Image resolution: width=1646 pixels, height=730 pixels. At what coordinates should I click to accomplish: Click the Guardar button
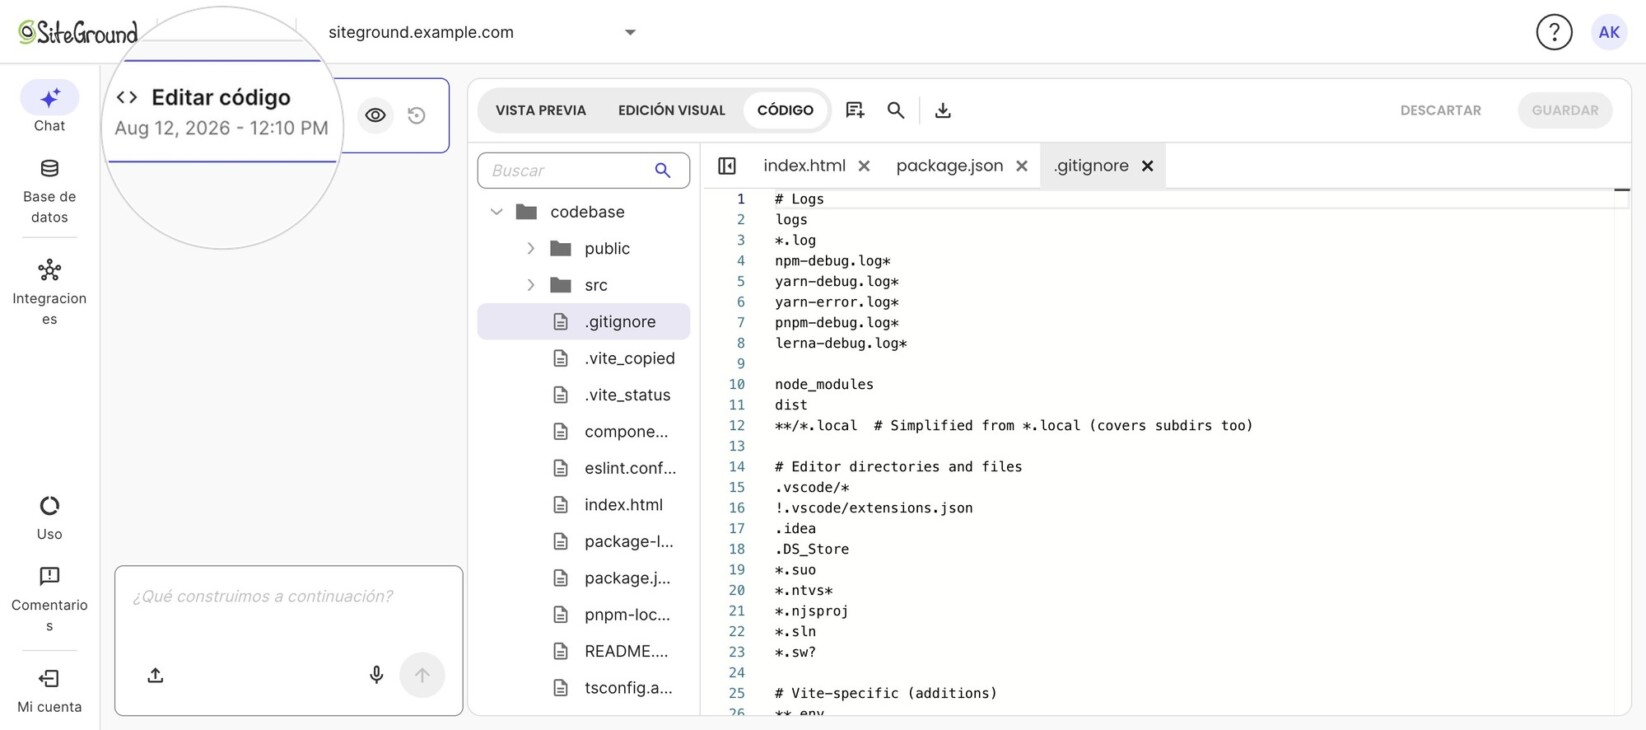click(1565, 110)
